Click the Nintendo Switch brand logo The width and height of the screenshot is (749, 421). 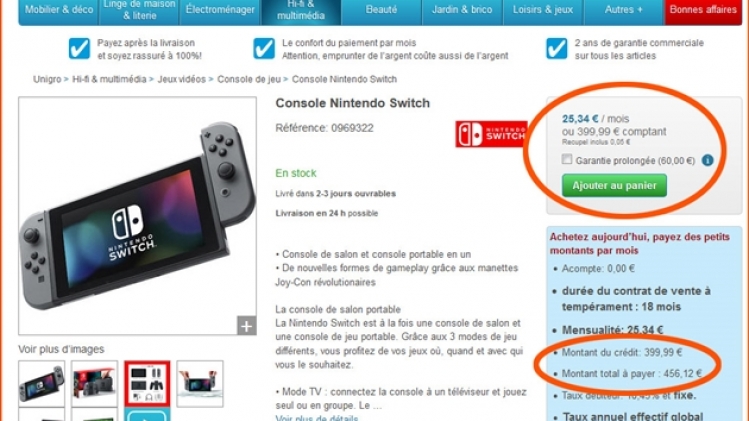[491, 134]
